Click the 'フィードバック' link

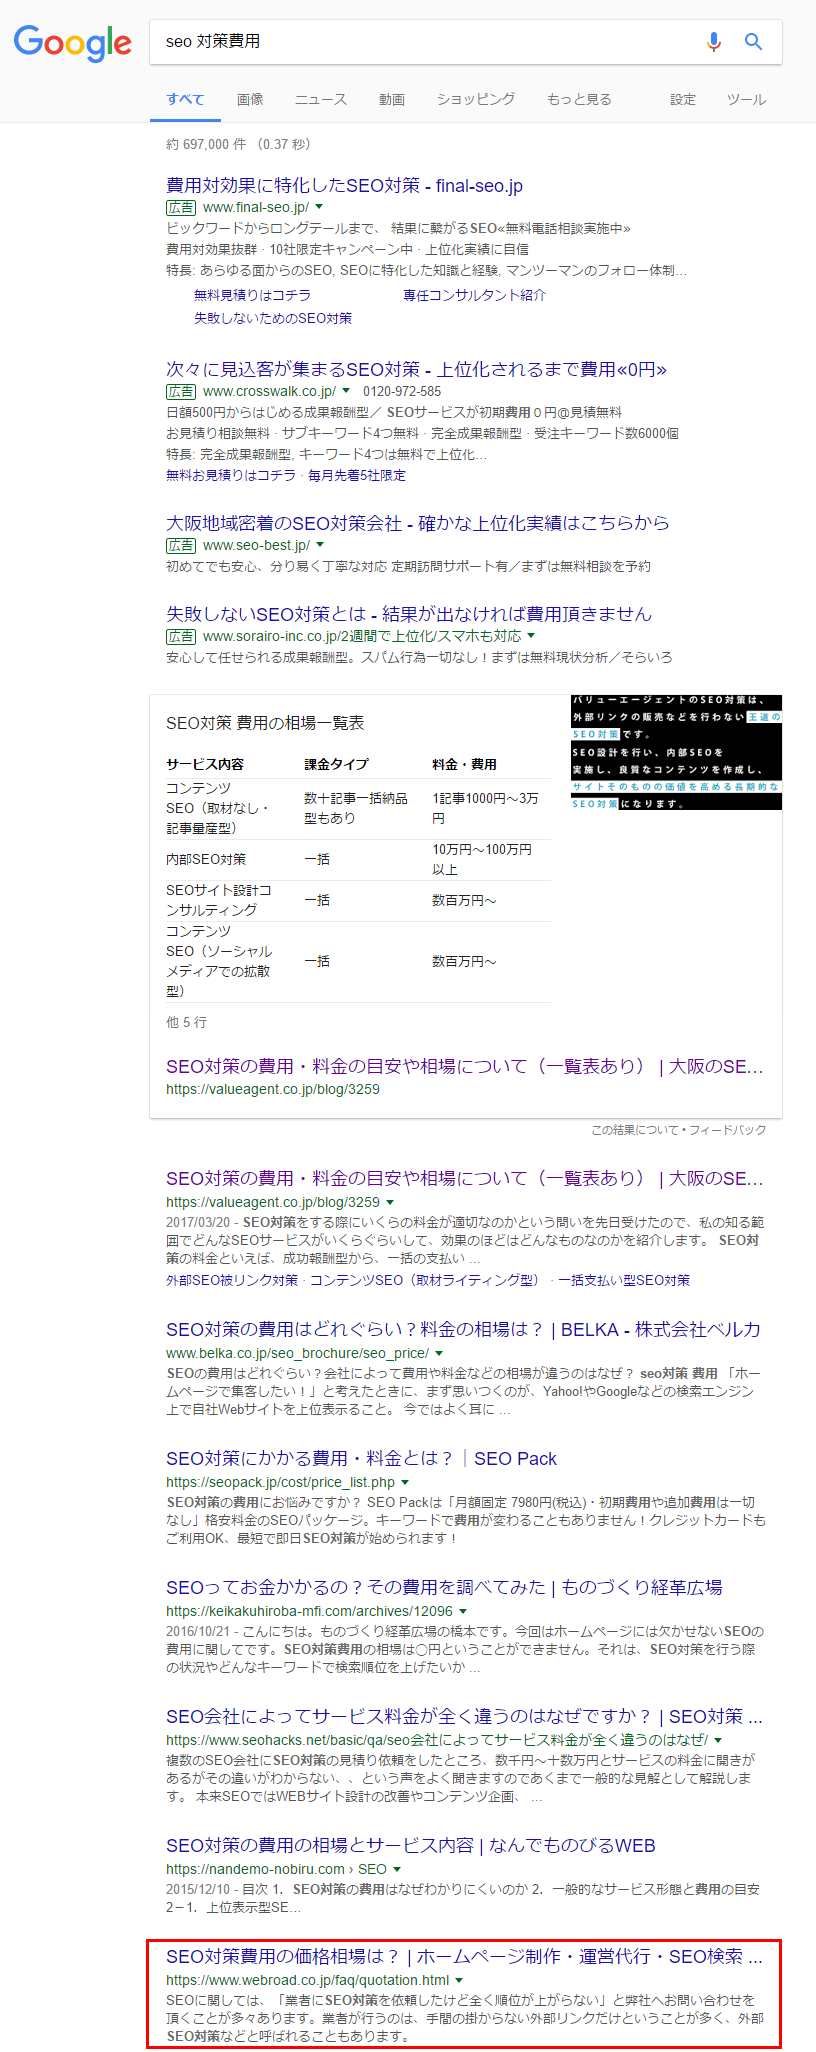[727, 1130]
